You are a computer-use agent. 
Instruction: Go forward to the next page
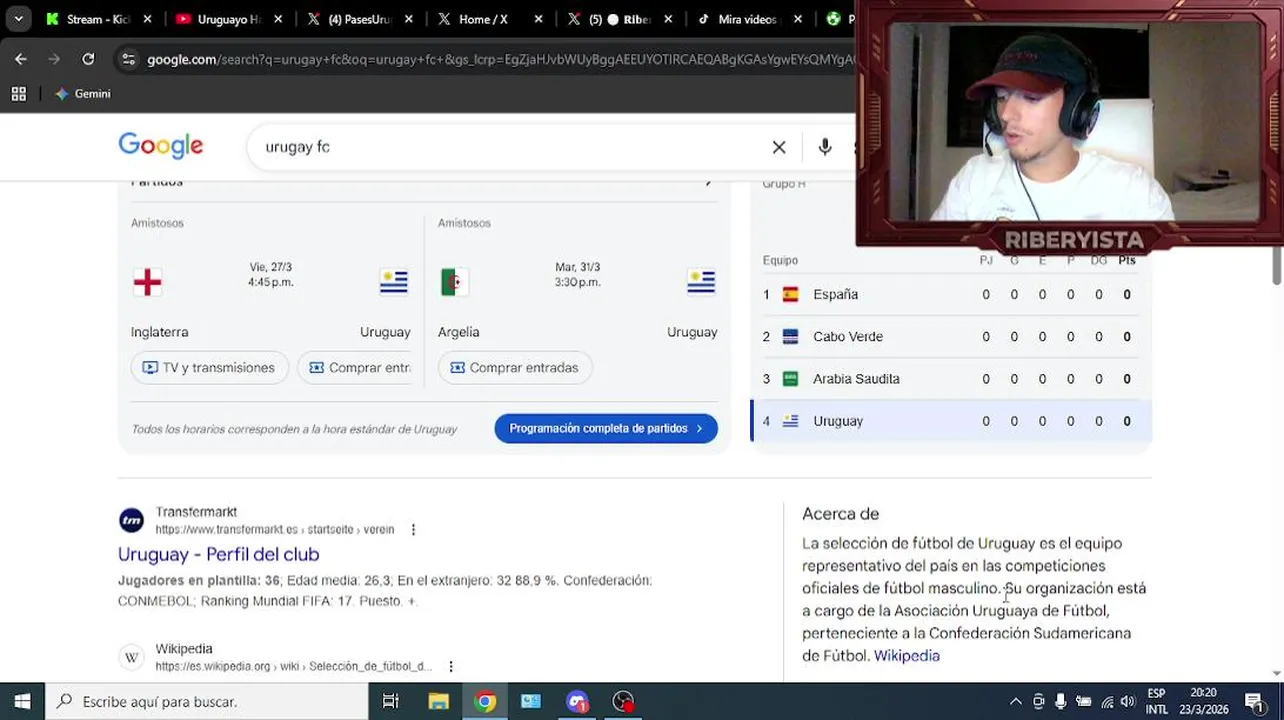pos(54,59)
